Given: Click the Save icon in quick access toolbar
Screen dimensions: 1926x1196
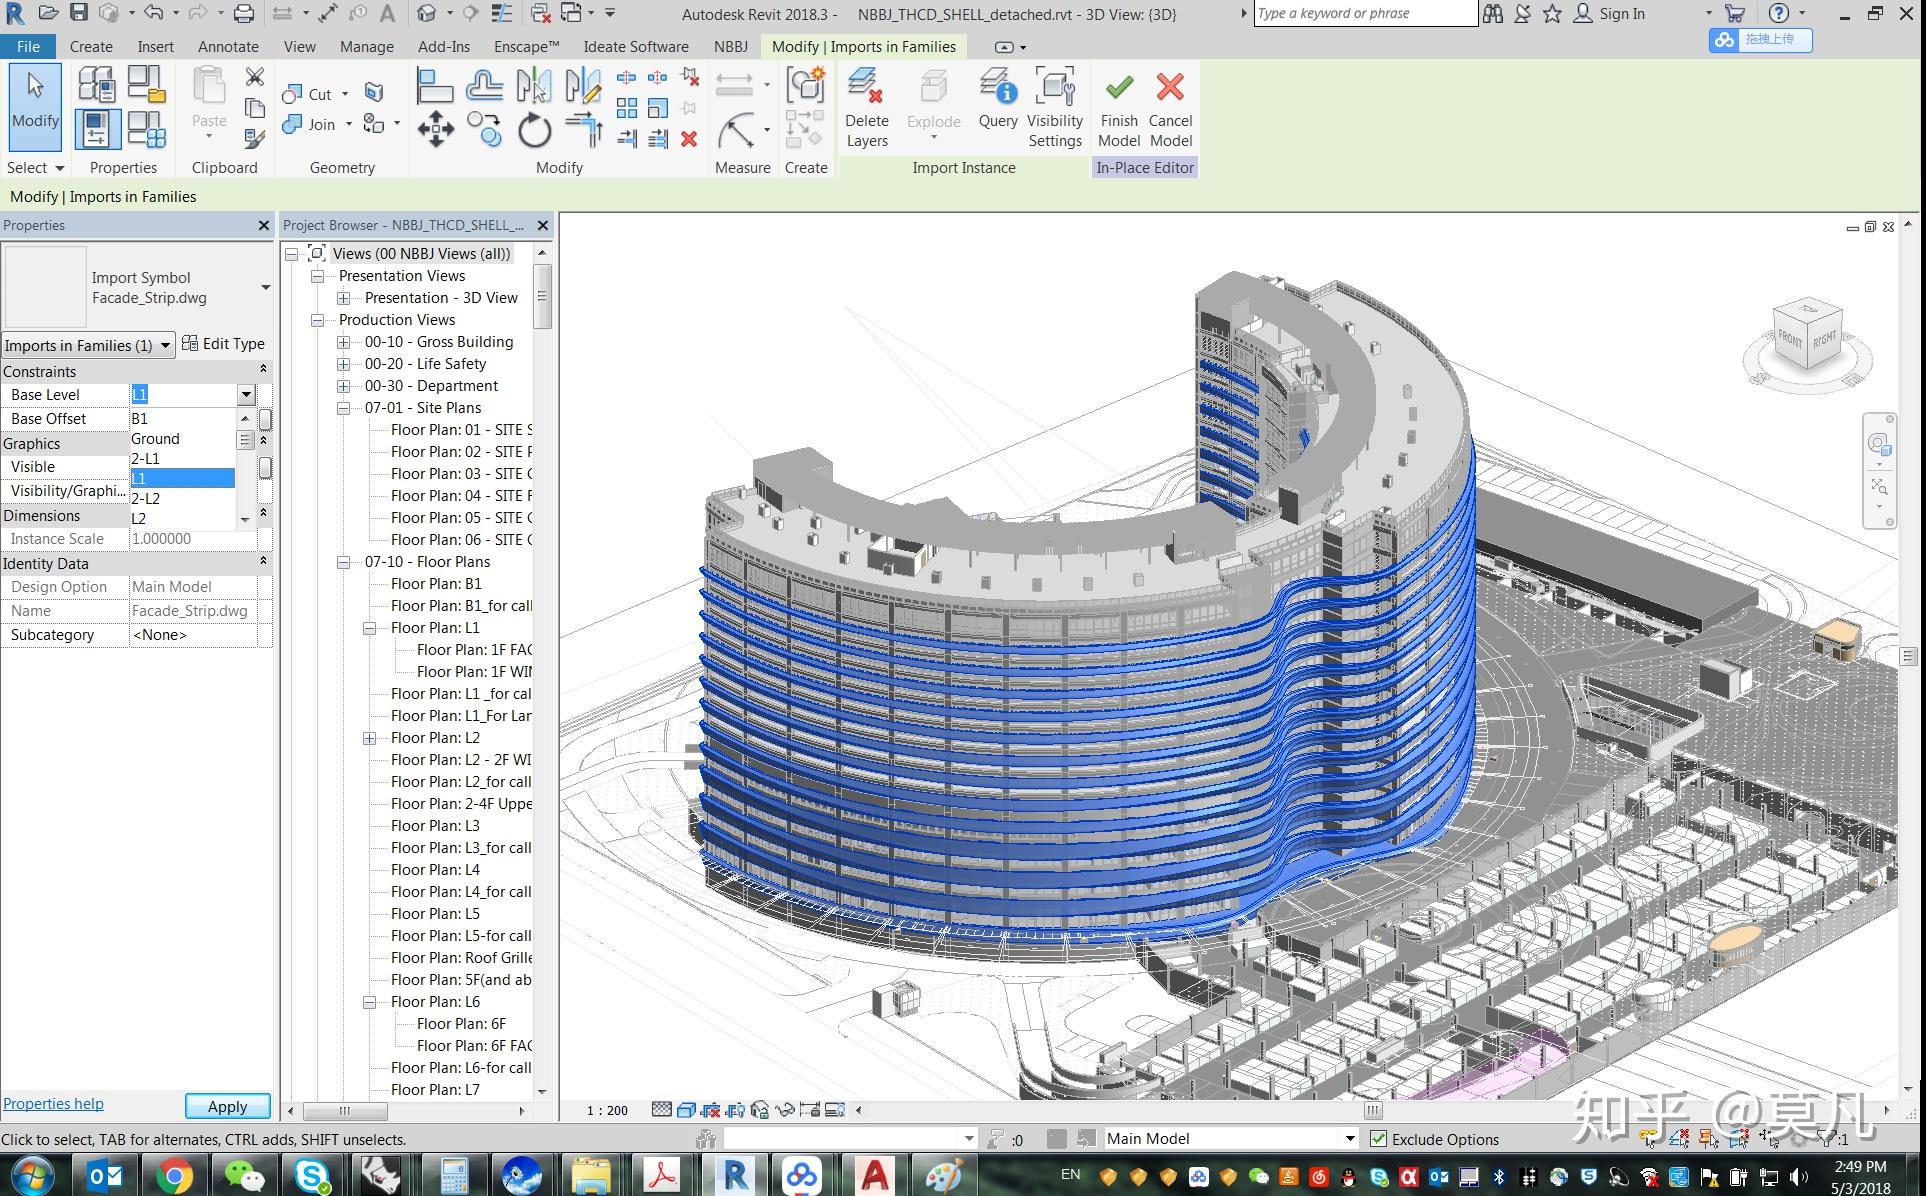Looking at the screenshot, I should 79,13.
